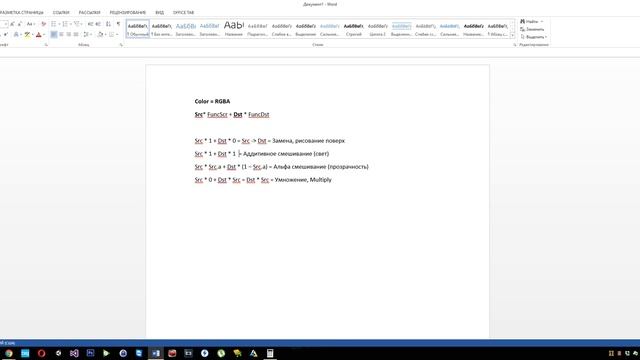
Task: Apply yellow text highlight color
Action: [x=27, y=35]
